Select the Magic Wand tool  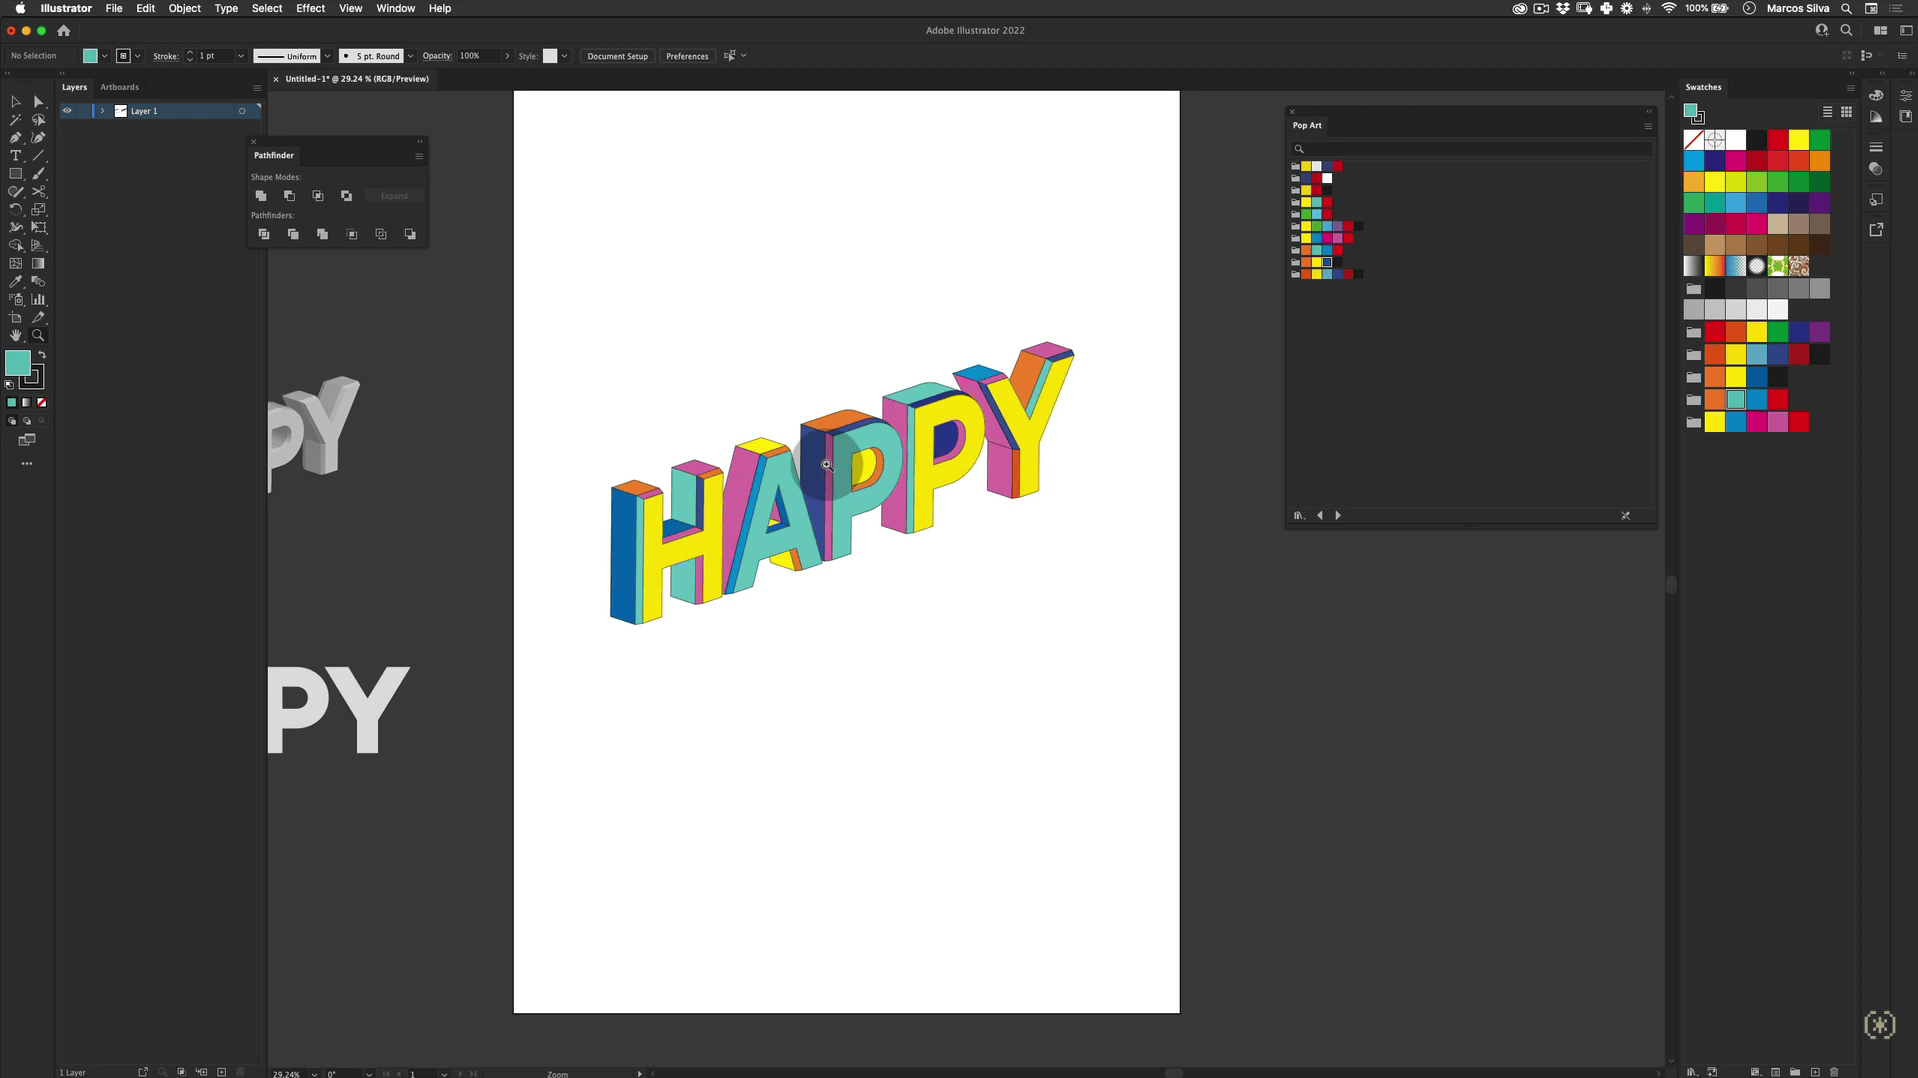point(15,120)
